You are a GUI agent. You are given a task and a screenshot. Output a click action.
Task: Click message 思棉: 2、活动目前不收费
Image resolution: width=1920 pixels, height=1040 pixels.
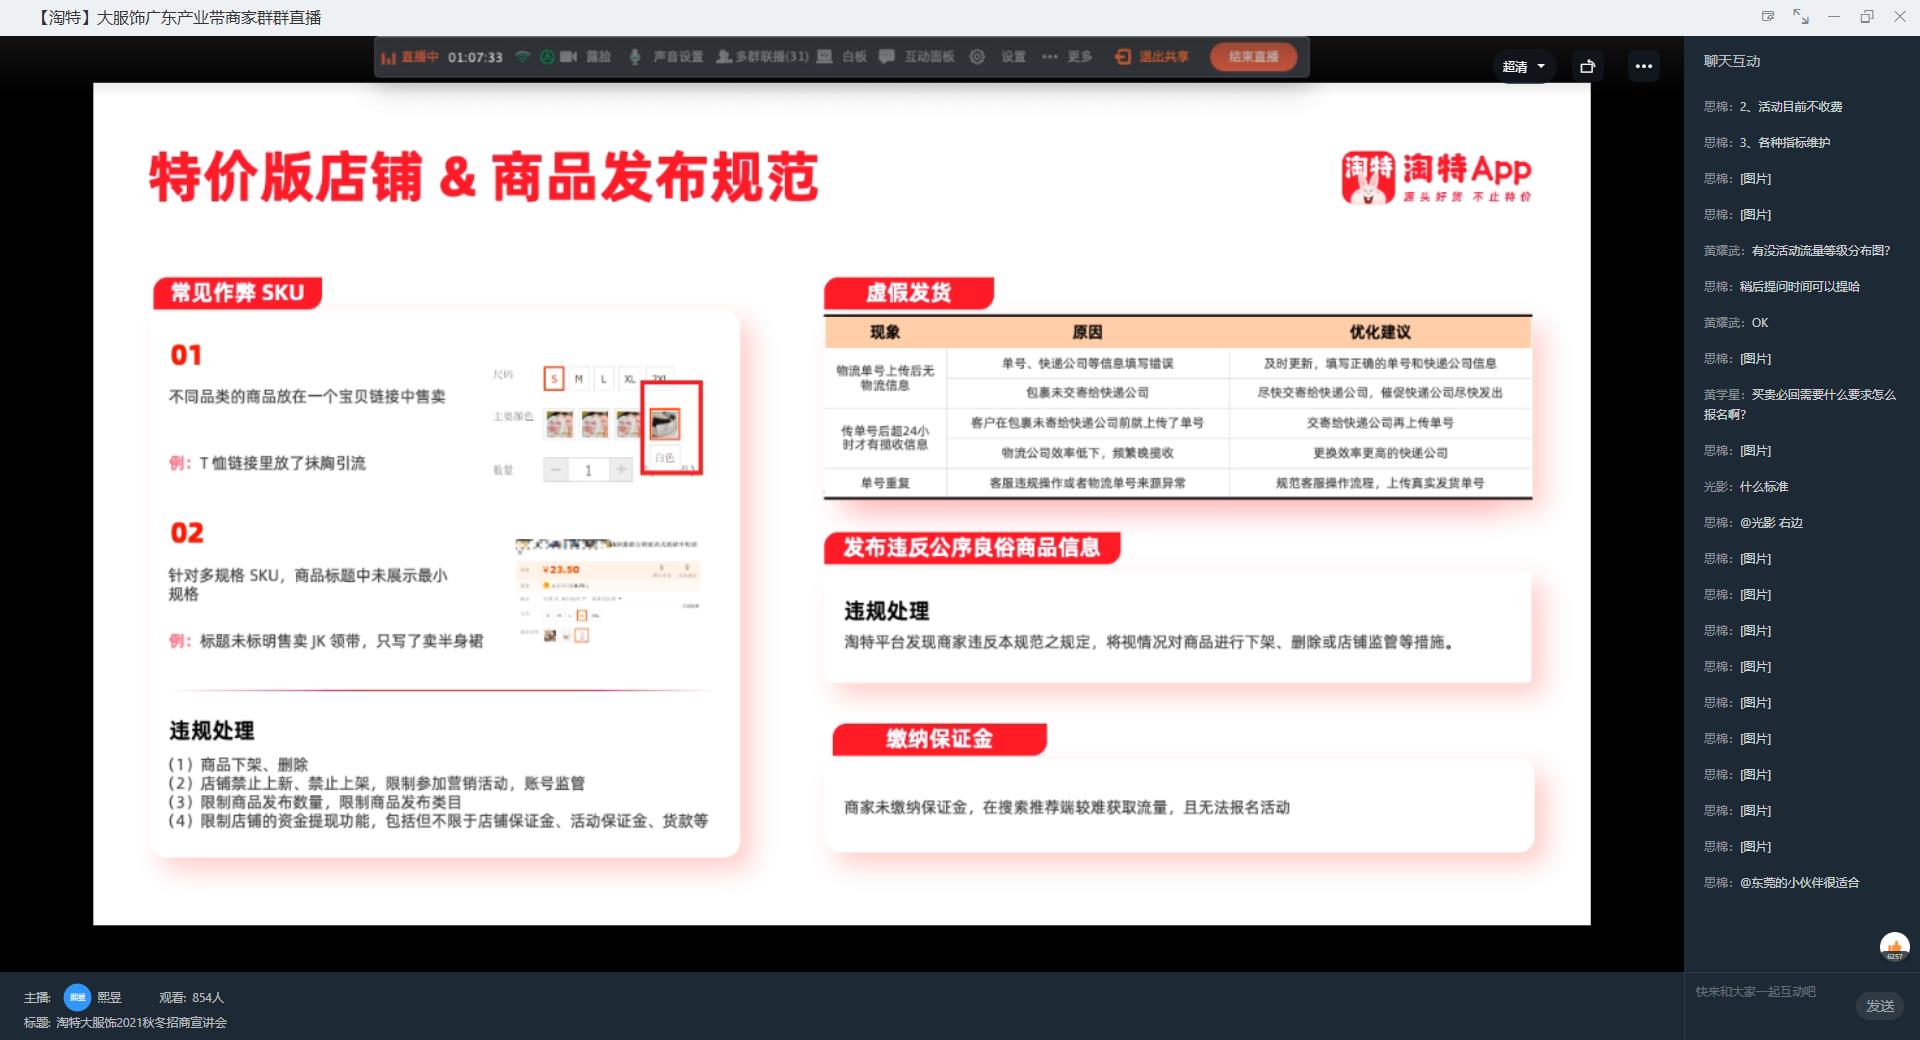[x=1773, y=106]
